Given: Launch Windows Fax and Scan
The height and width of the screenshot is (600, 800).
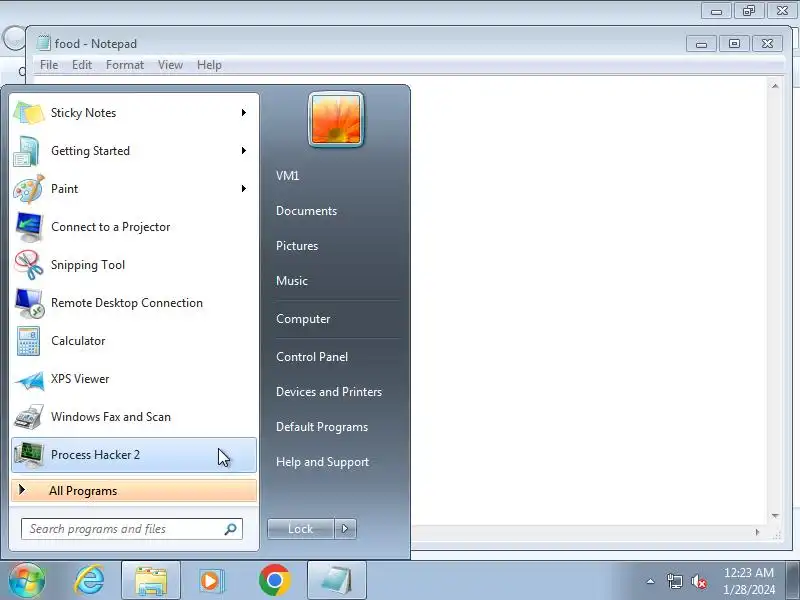Looking at the screenshot, I should [x=134, y=417].
